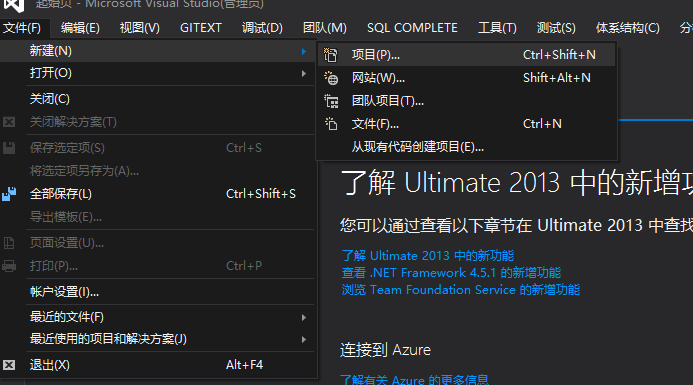Open the SQL COMPLETE menu

click(412, 28)
